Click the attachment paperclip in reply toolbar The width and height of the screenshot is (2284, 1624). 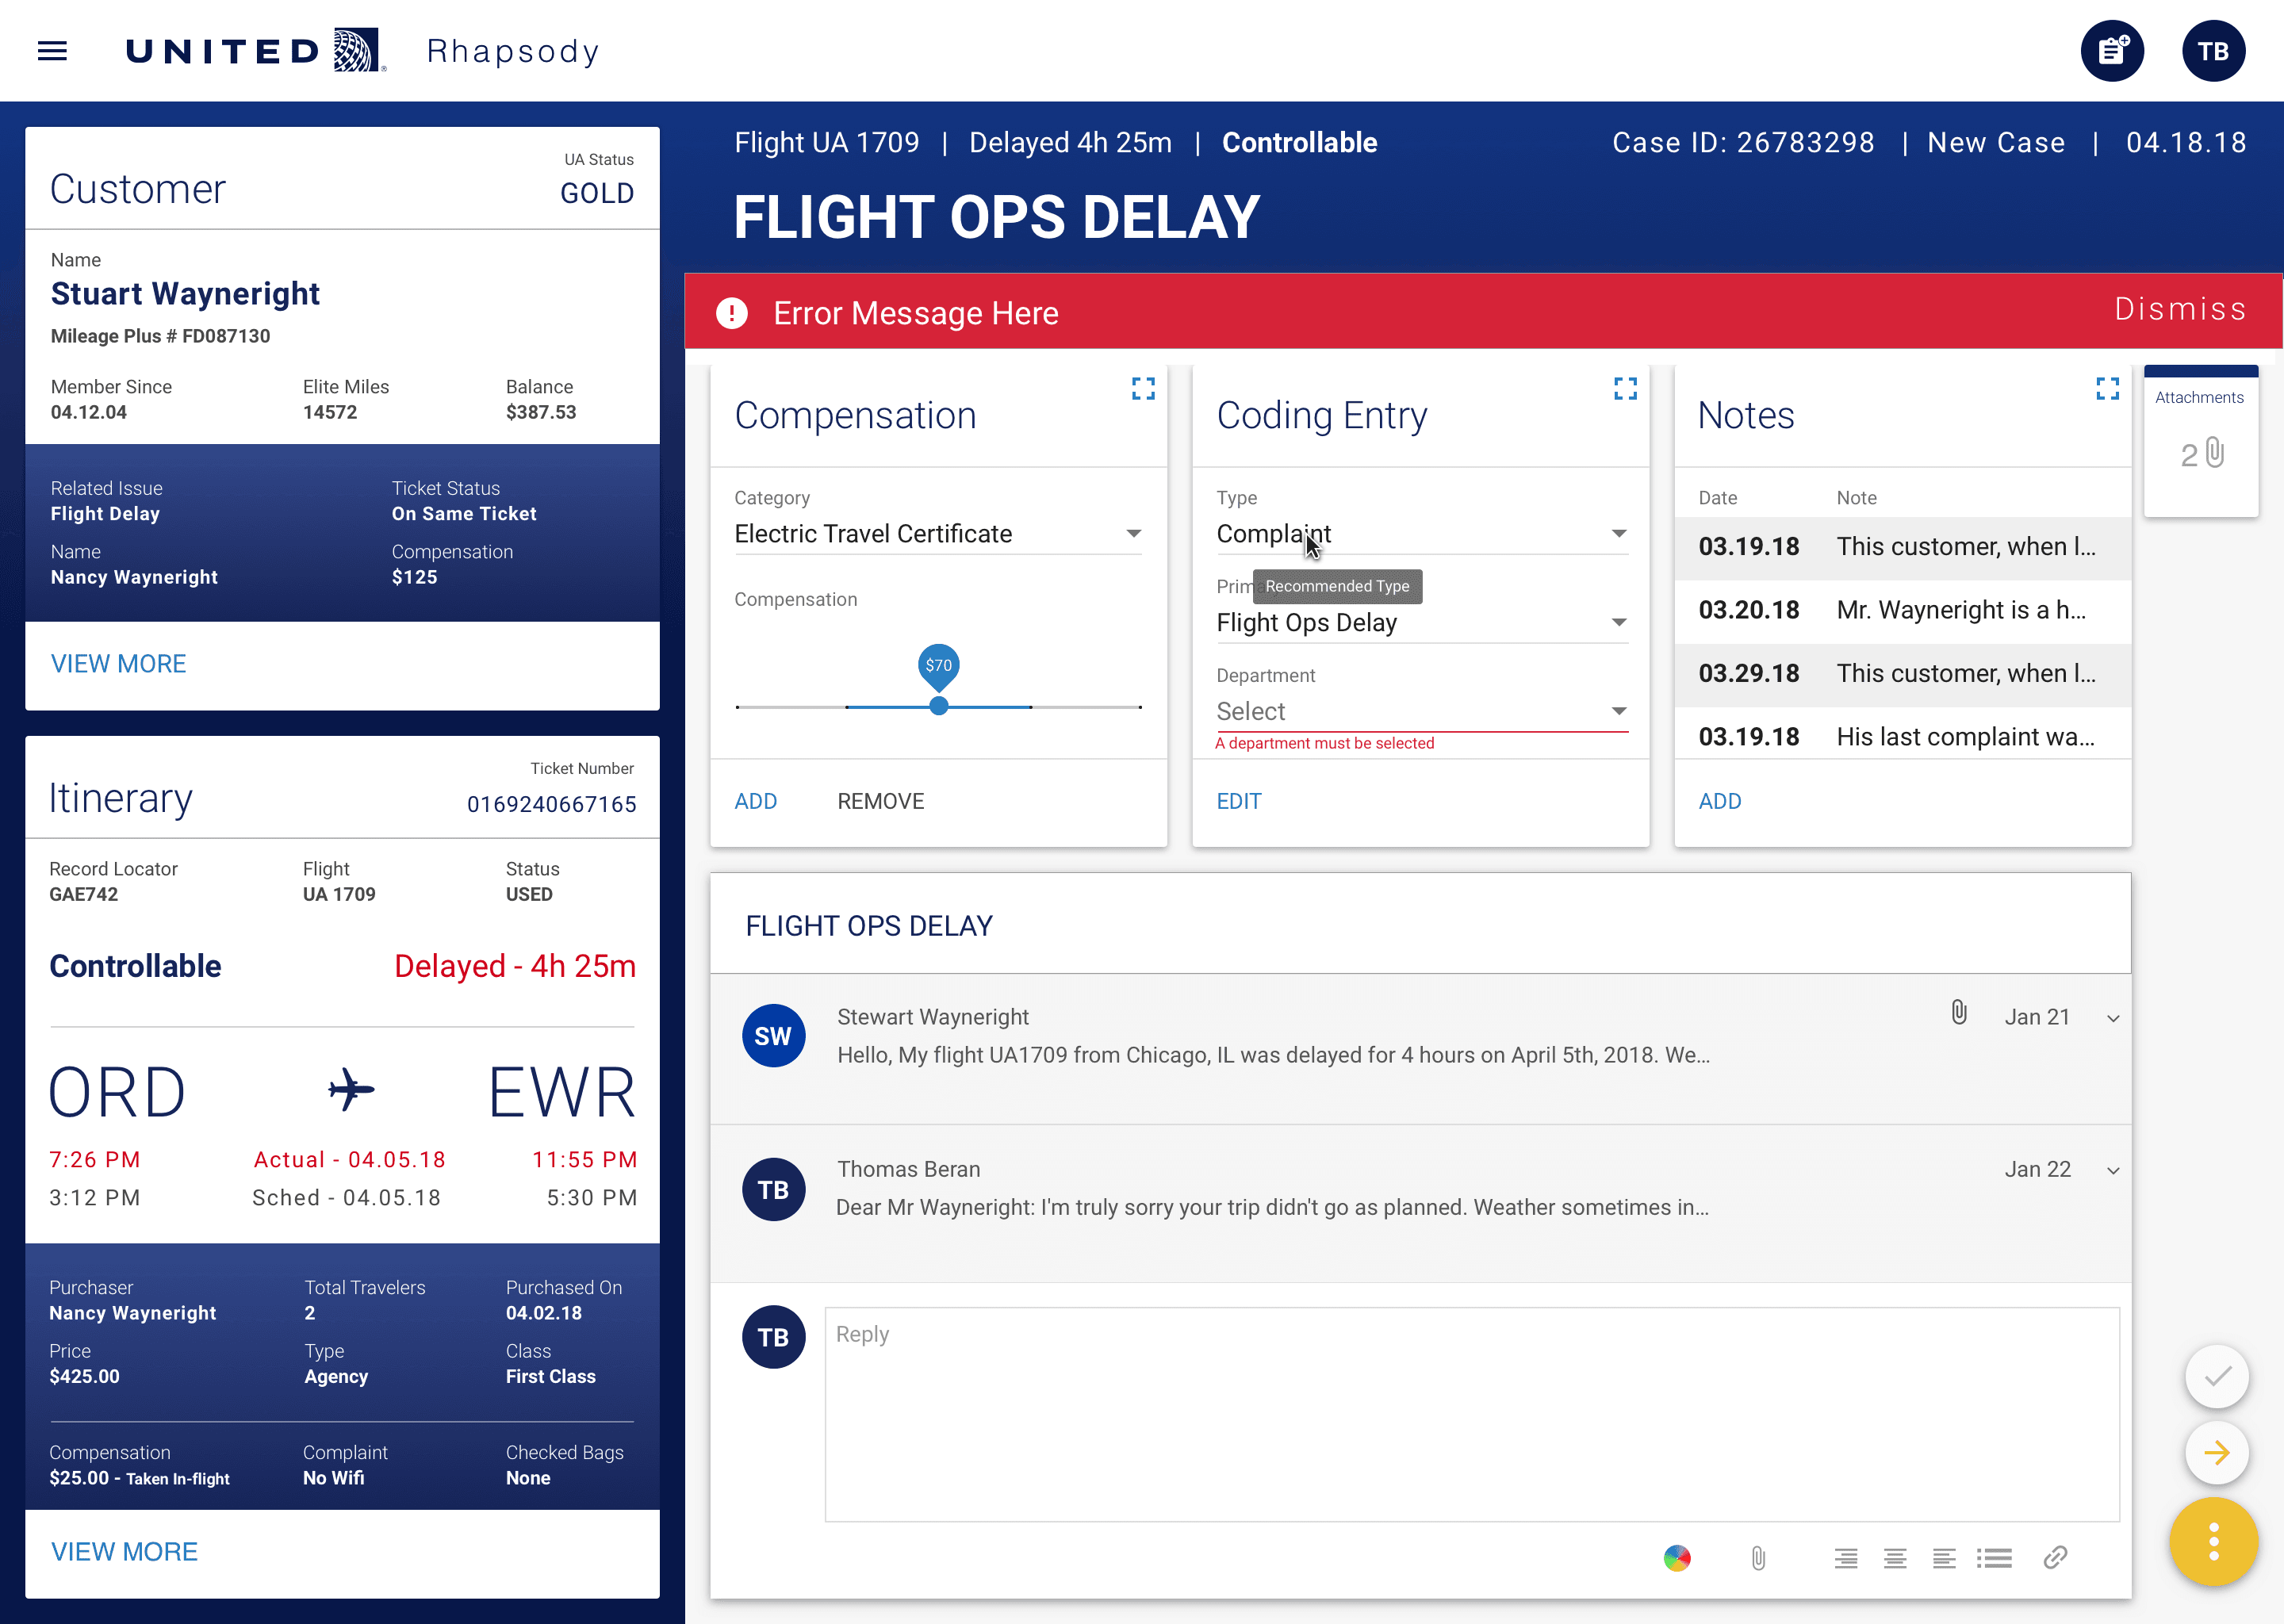coord(1758,1557)
